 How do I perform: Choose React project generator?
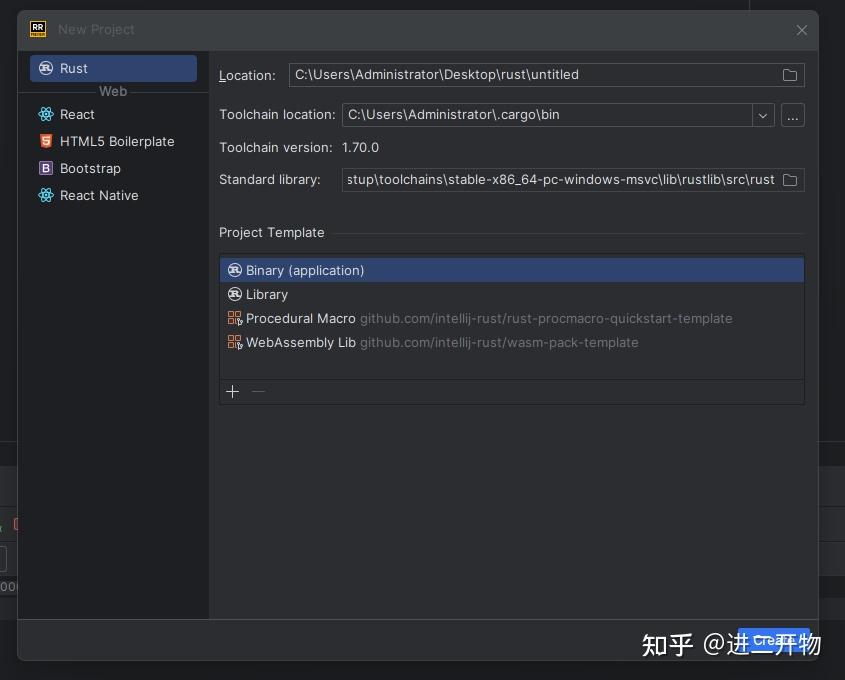tap(77, 115)
